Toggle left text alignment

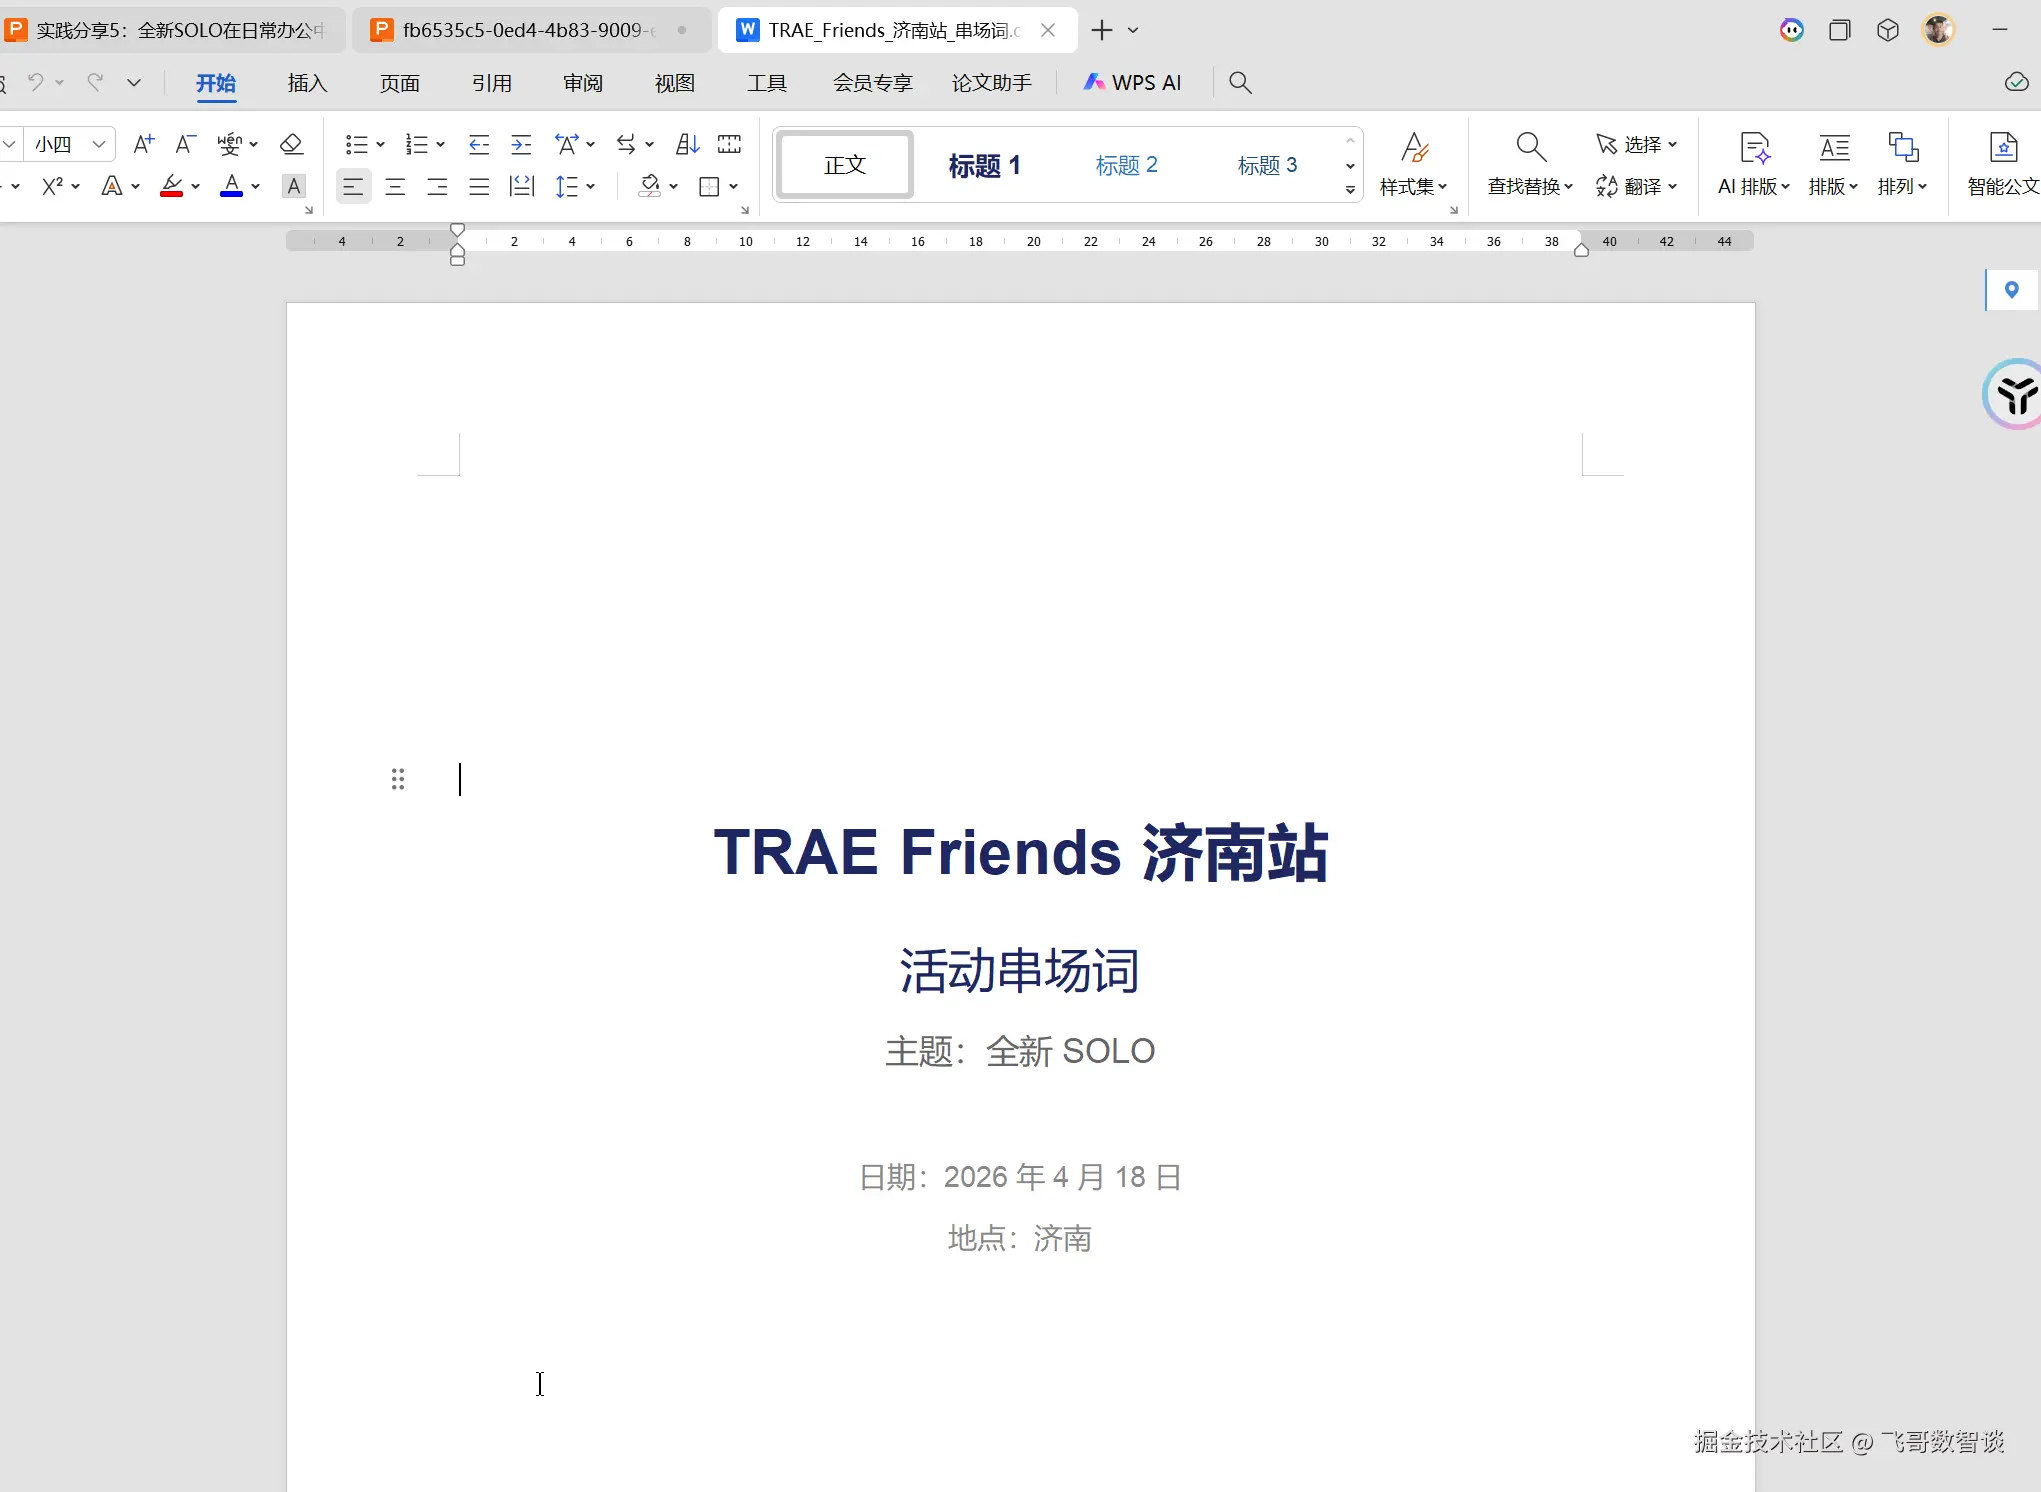coord(353,186)
